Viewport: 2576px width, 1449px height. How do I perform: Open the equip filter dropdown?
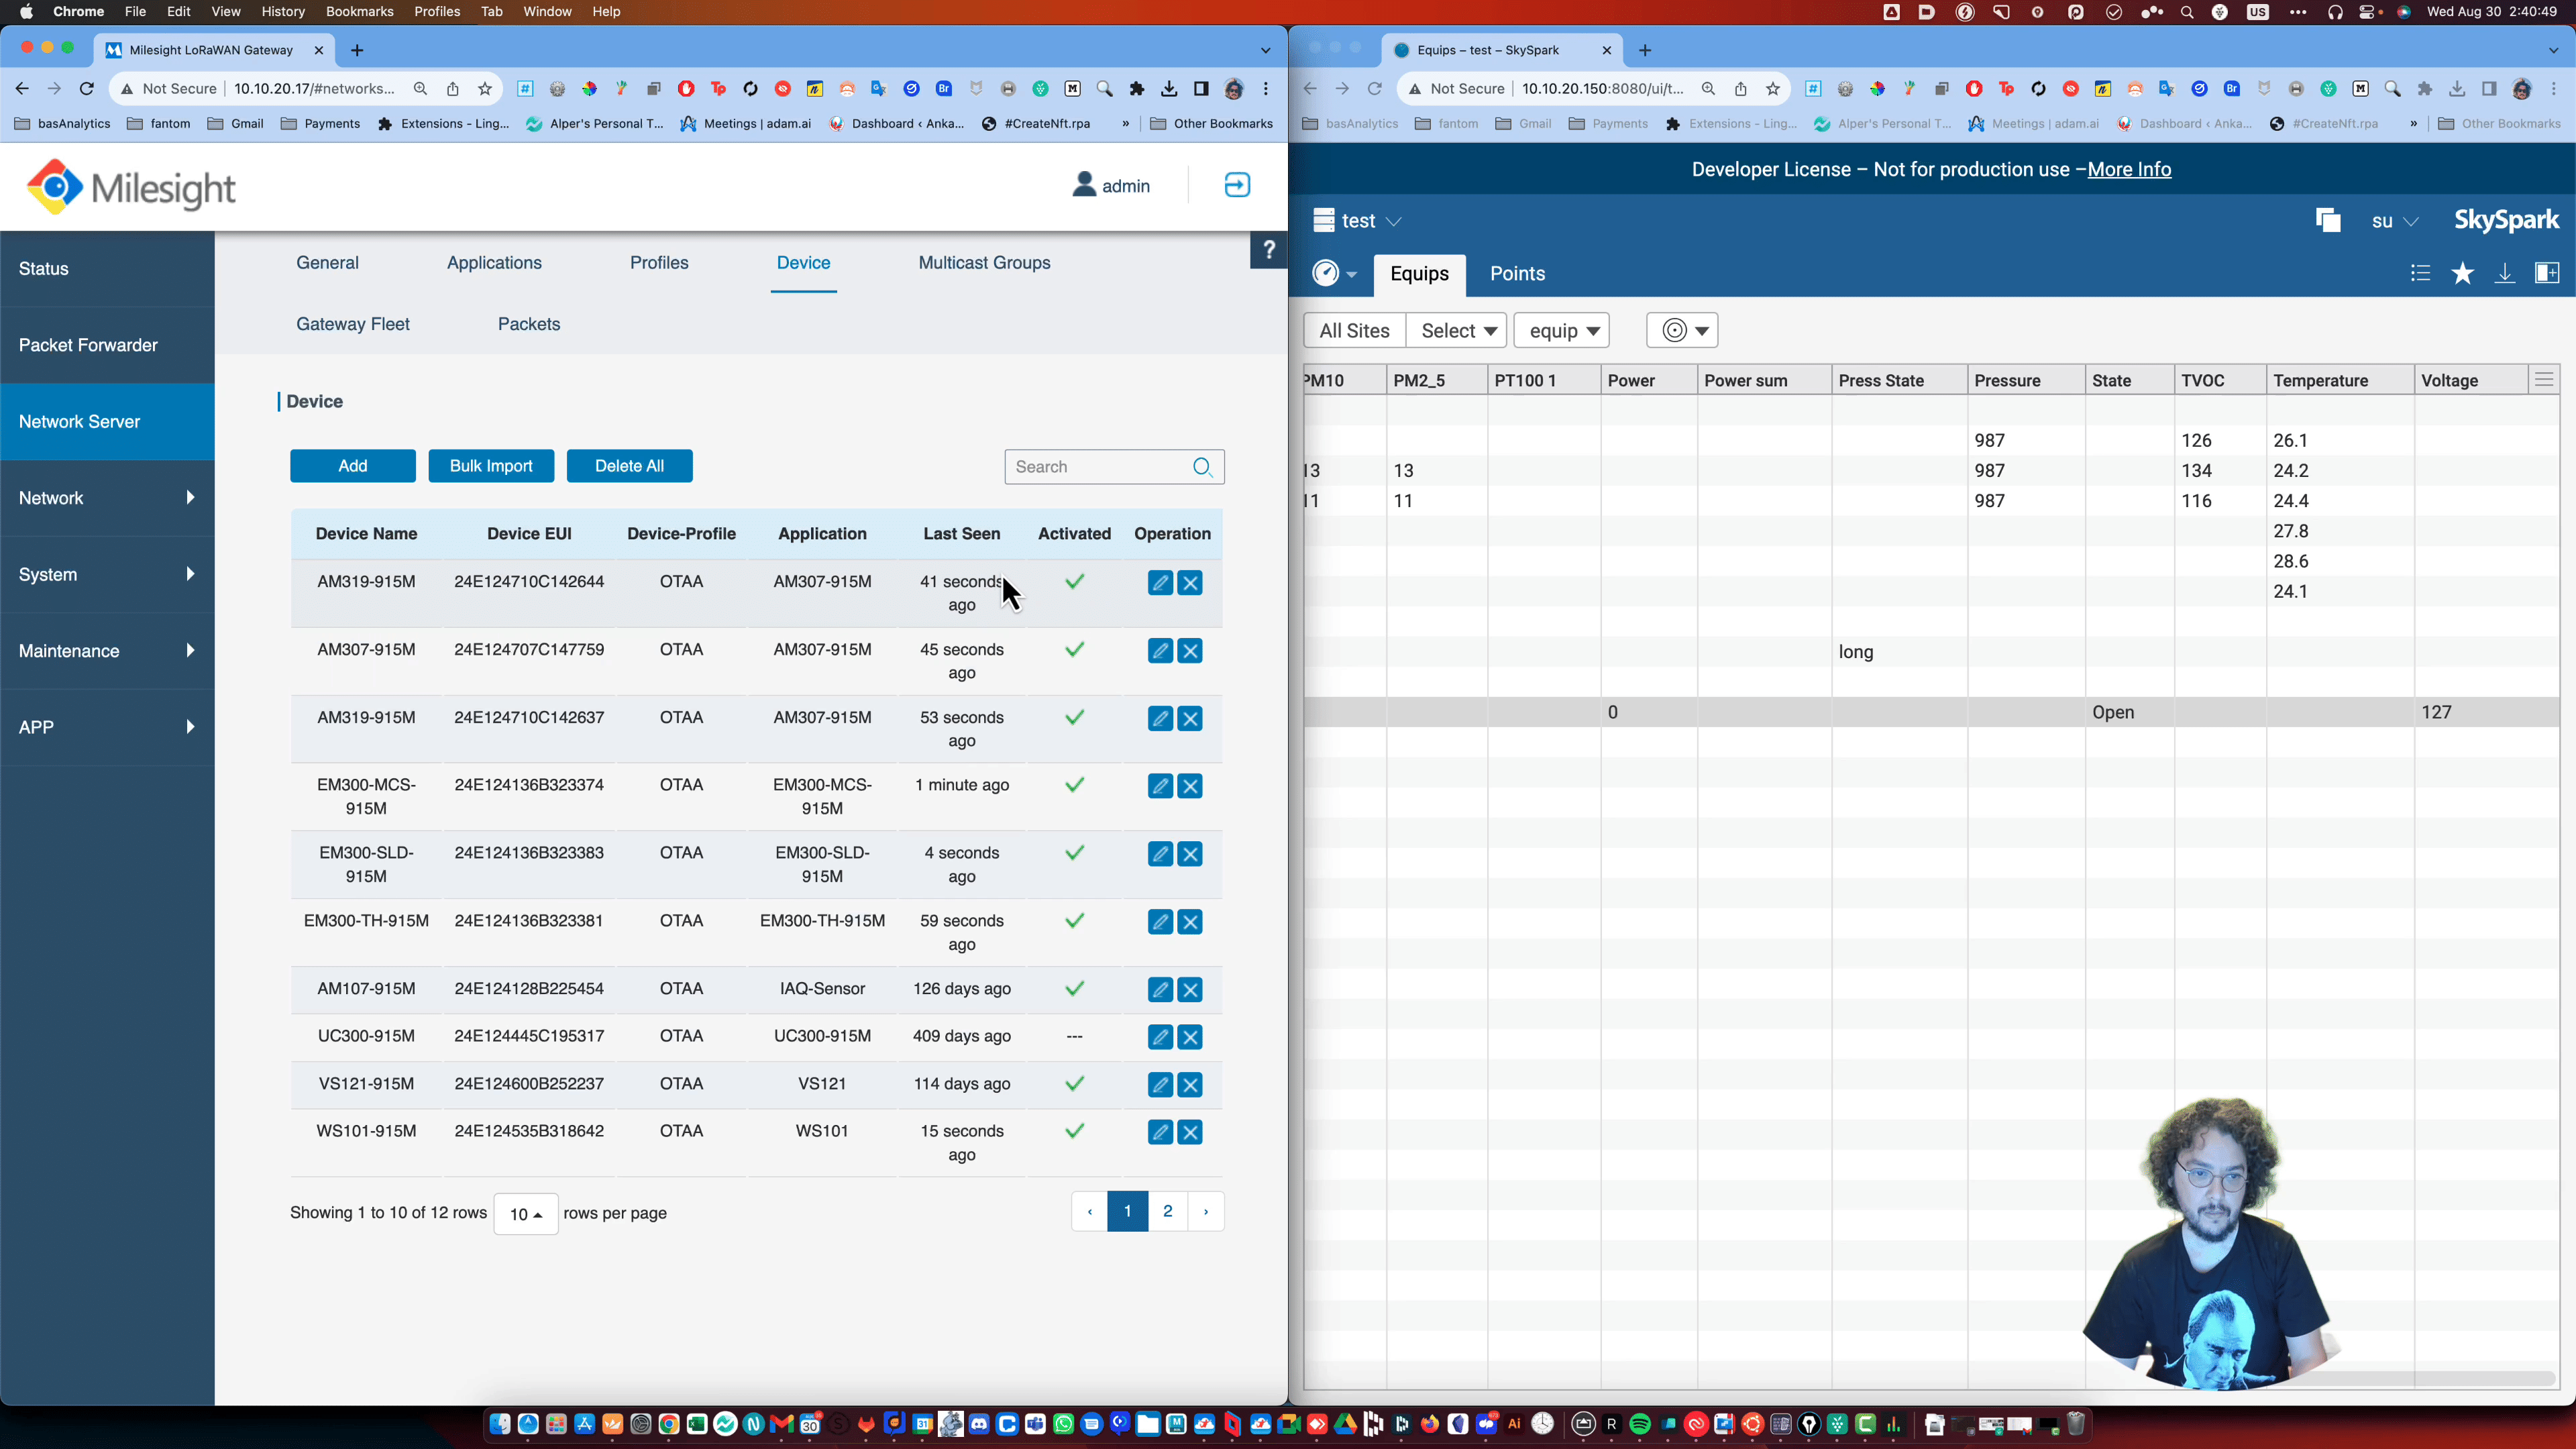pos(1561,331)
